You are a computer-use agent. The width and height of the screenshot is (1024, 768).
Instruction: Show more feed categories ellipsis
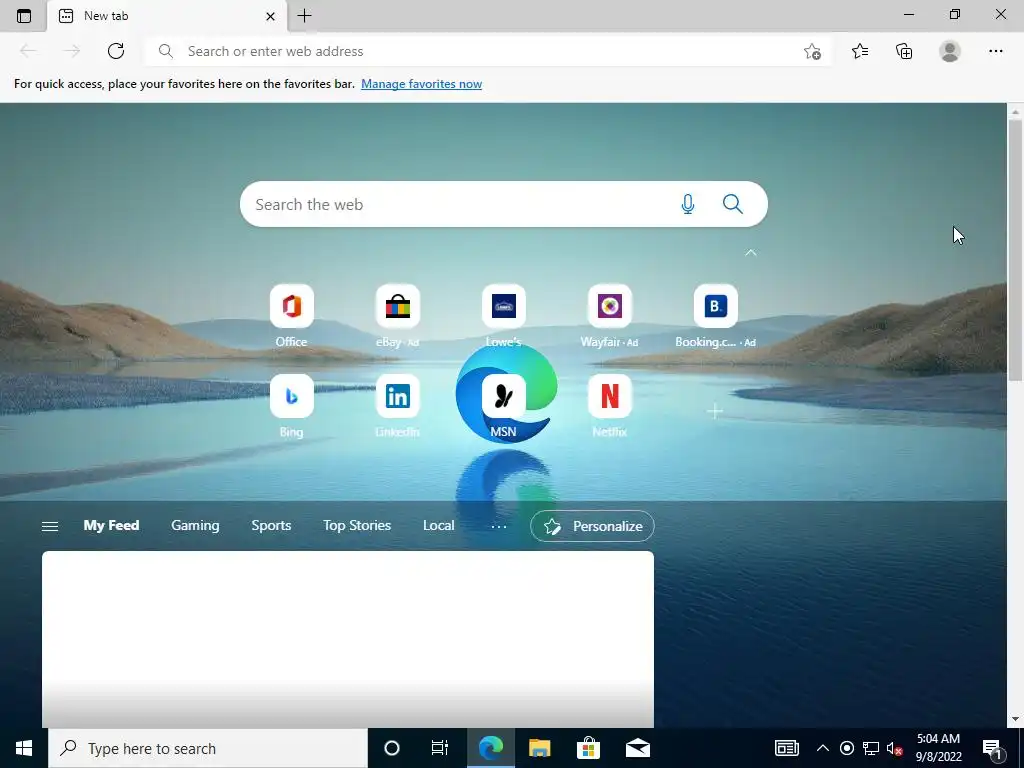point(499,526)
